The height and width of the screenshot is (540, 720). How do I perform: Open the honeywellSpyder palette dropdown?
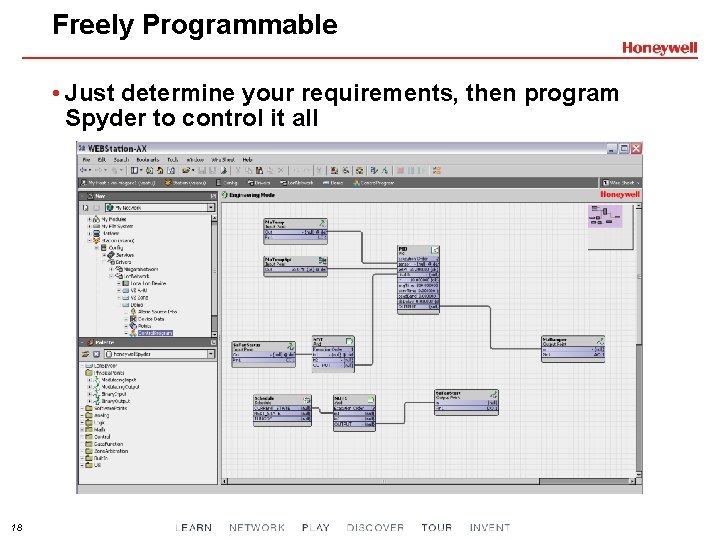click(210, 354)
